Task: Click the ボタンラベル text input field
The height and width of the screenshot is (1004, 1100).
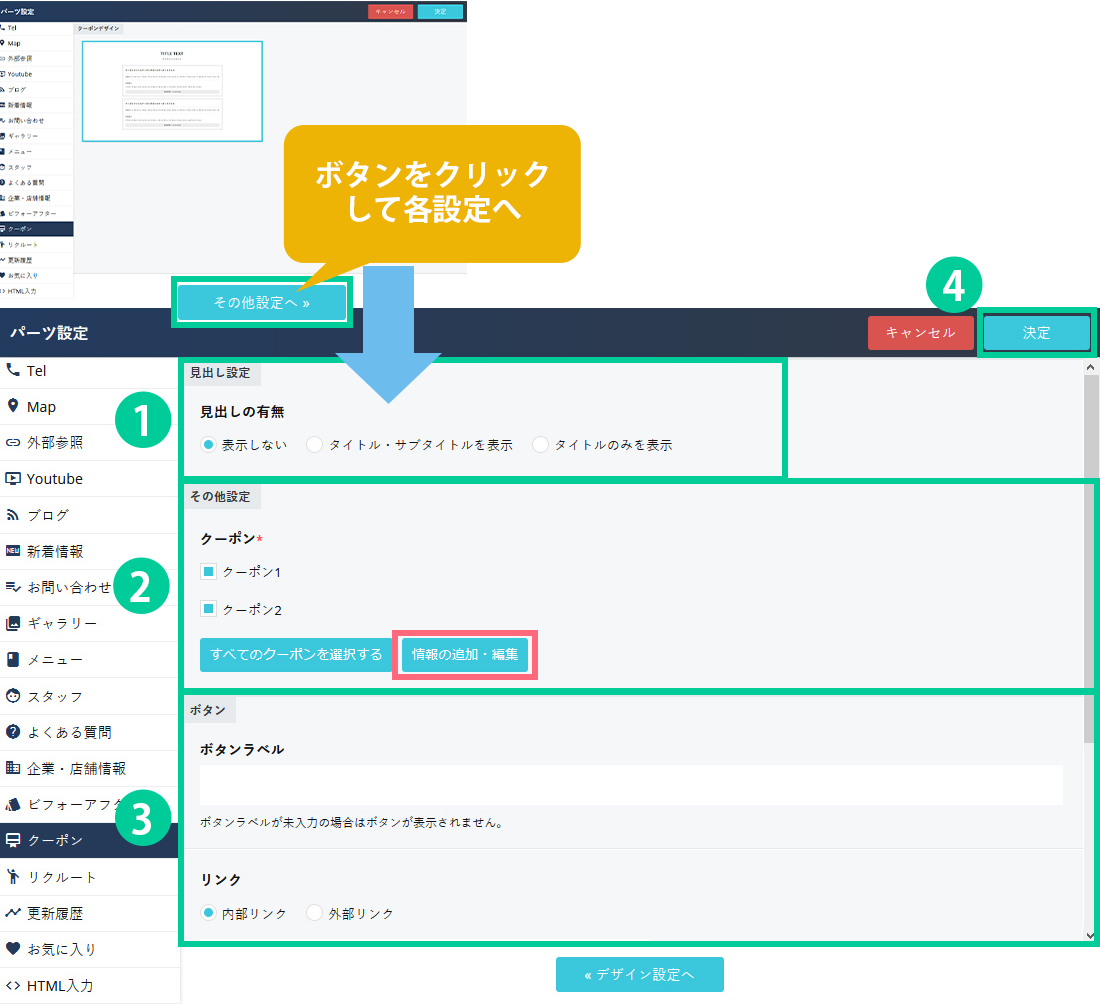Action: (x=631, y=785)
